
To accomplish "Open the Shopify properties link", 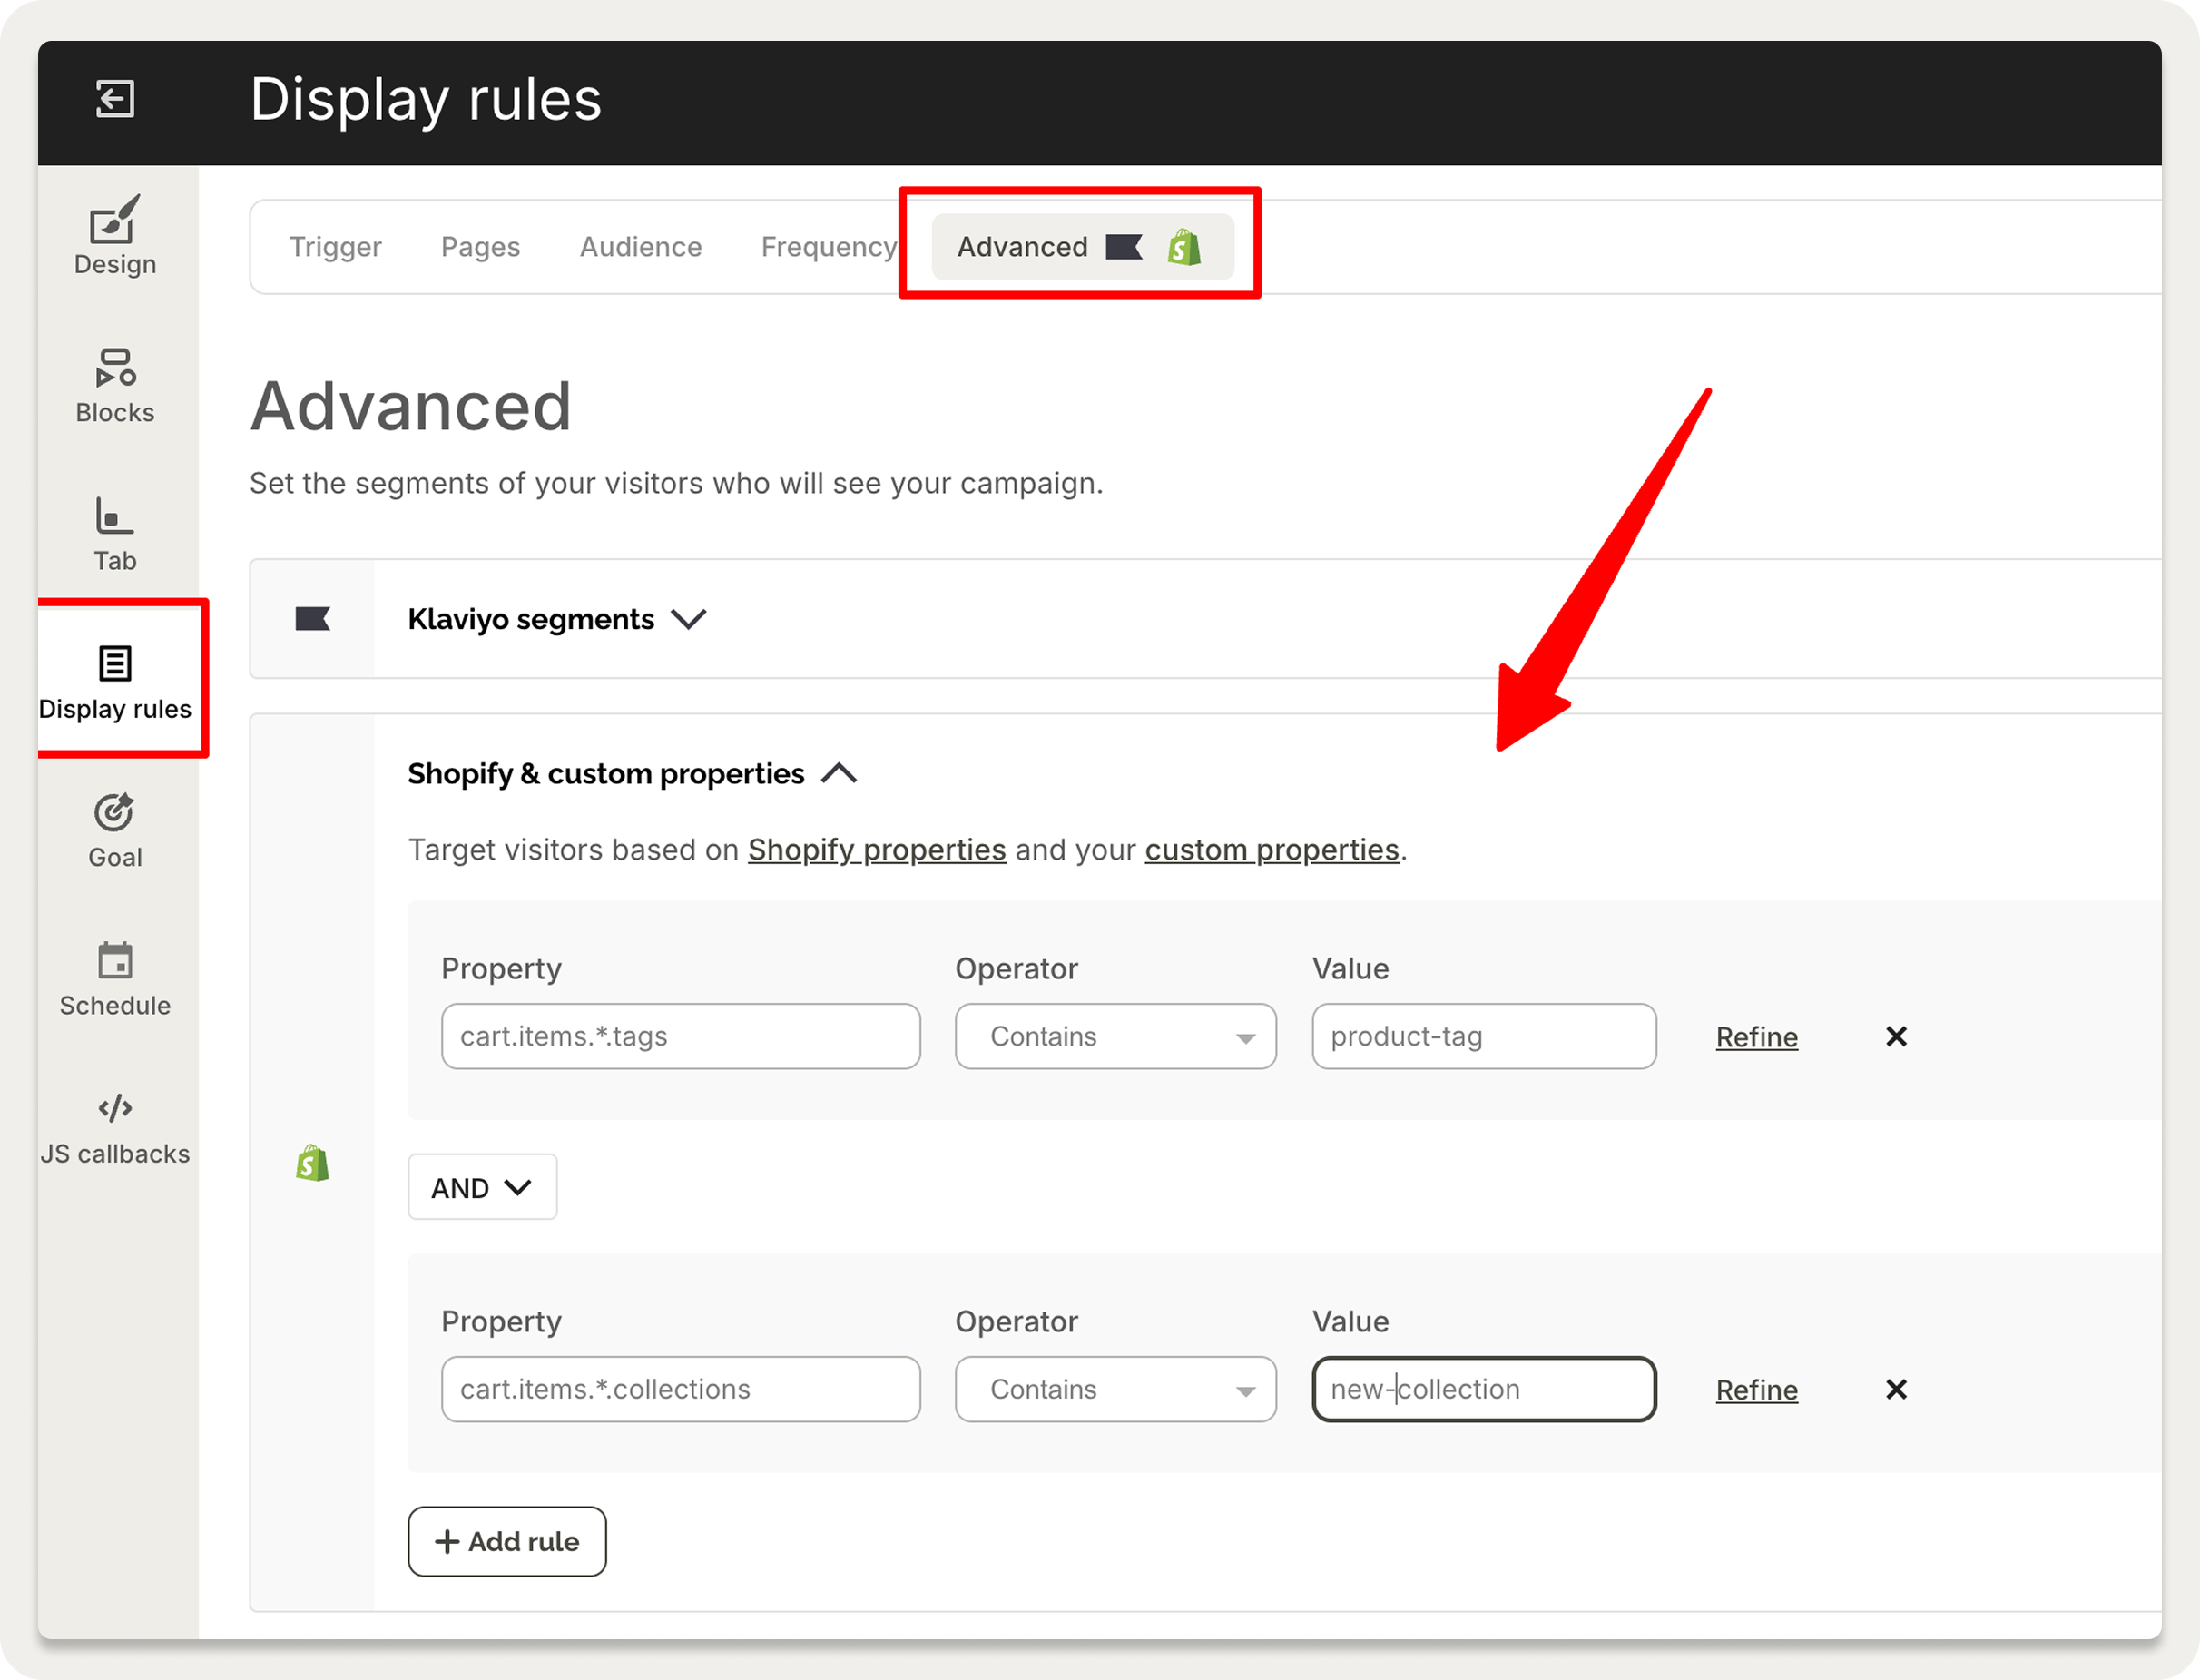I will pos(876,849).
